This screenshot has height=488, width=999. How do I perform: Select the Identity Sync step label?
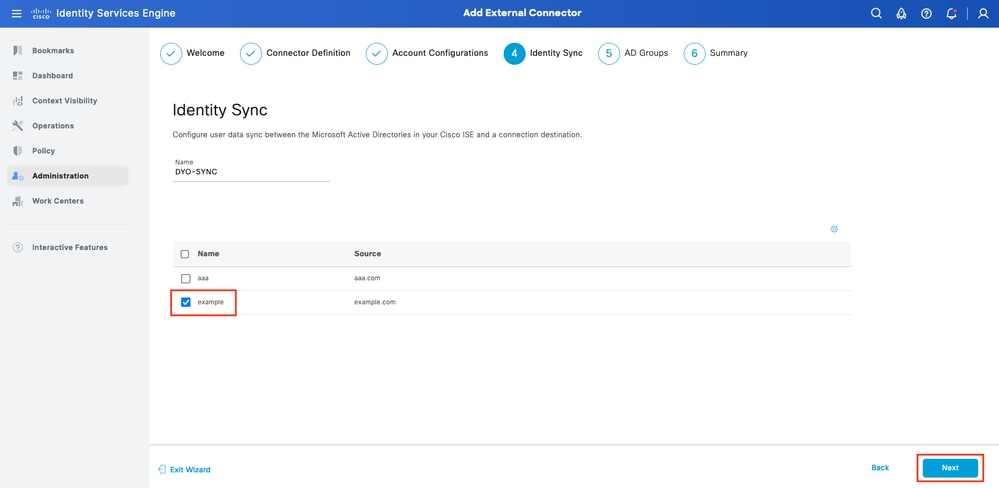[x=556, y=53]
